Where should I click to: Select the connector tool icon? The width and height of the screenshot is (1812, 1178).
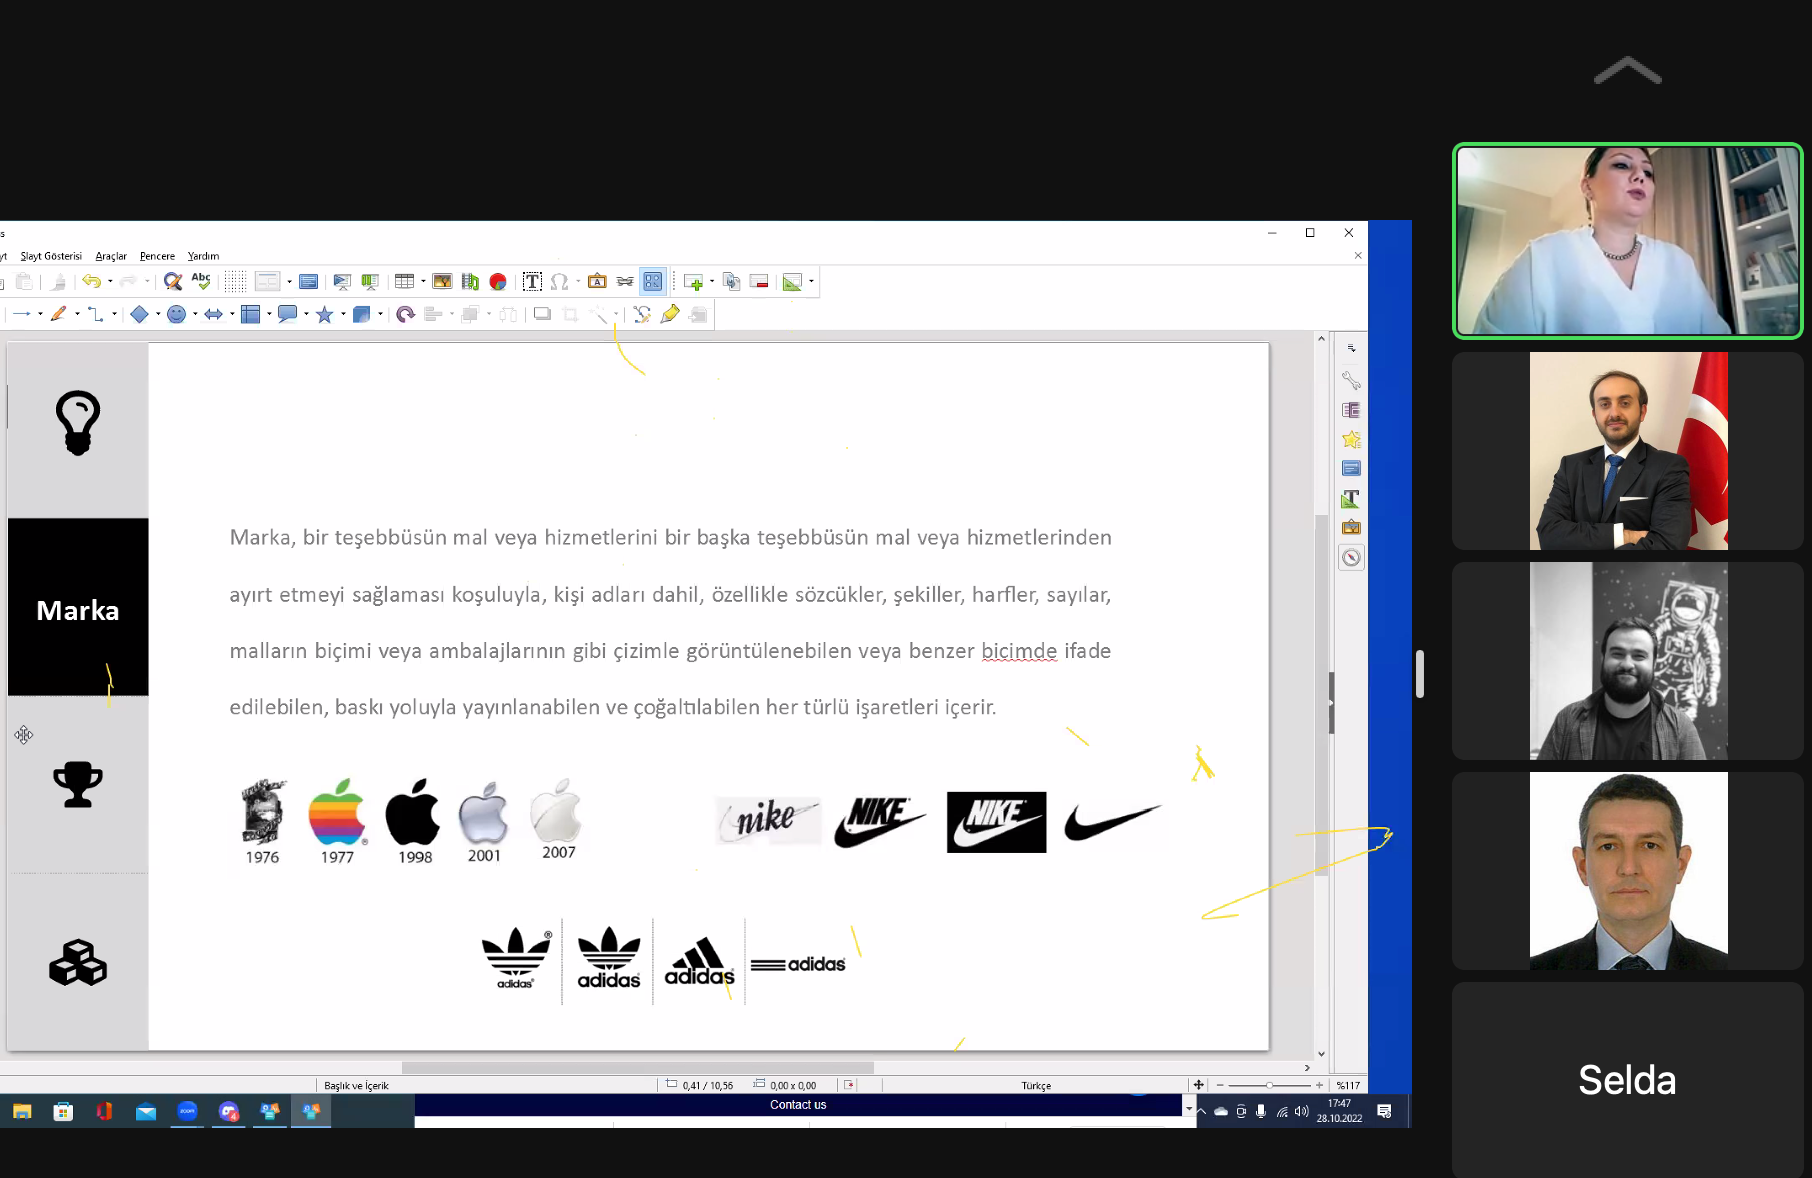[96, 314]
